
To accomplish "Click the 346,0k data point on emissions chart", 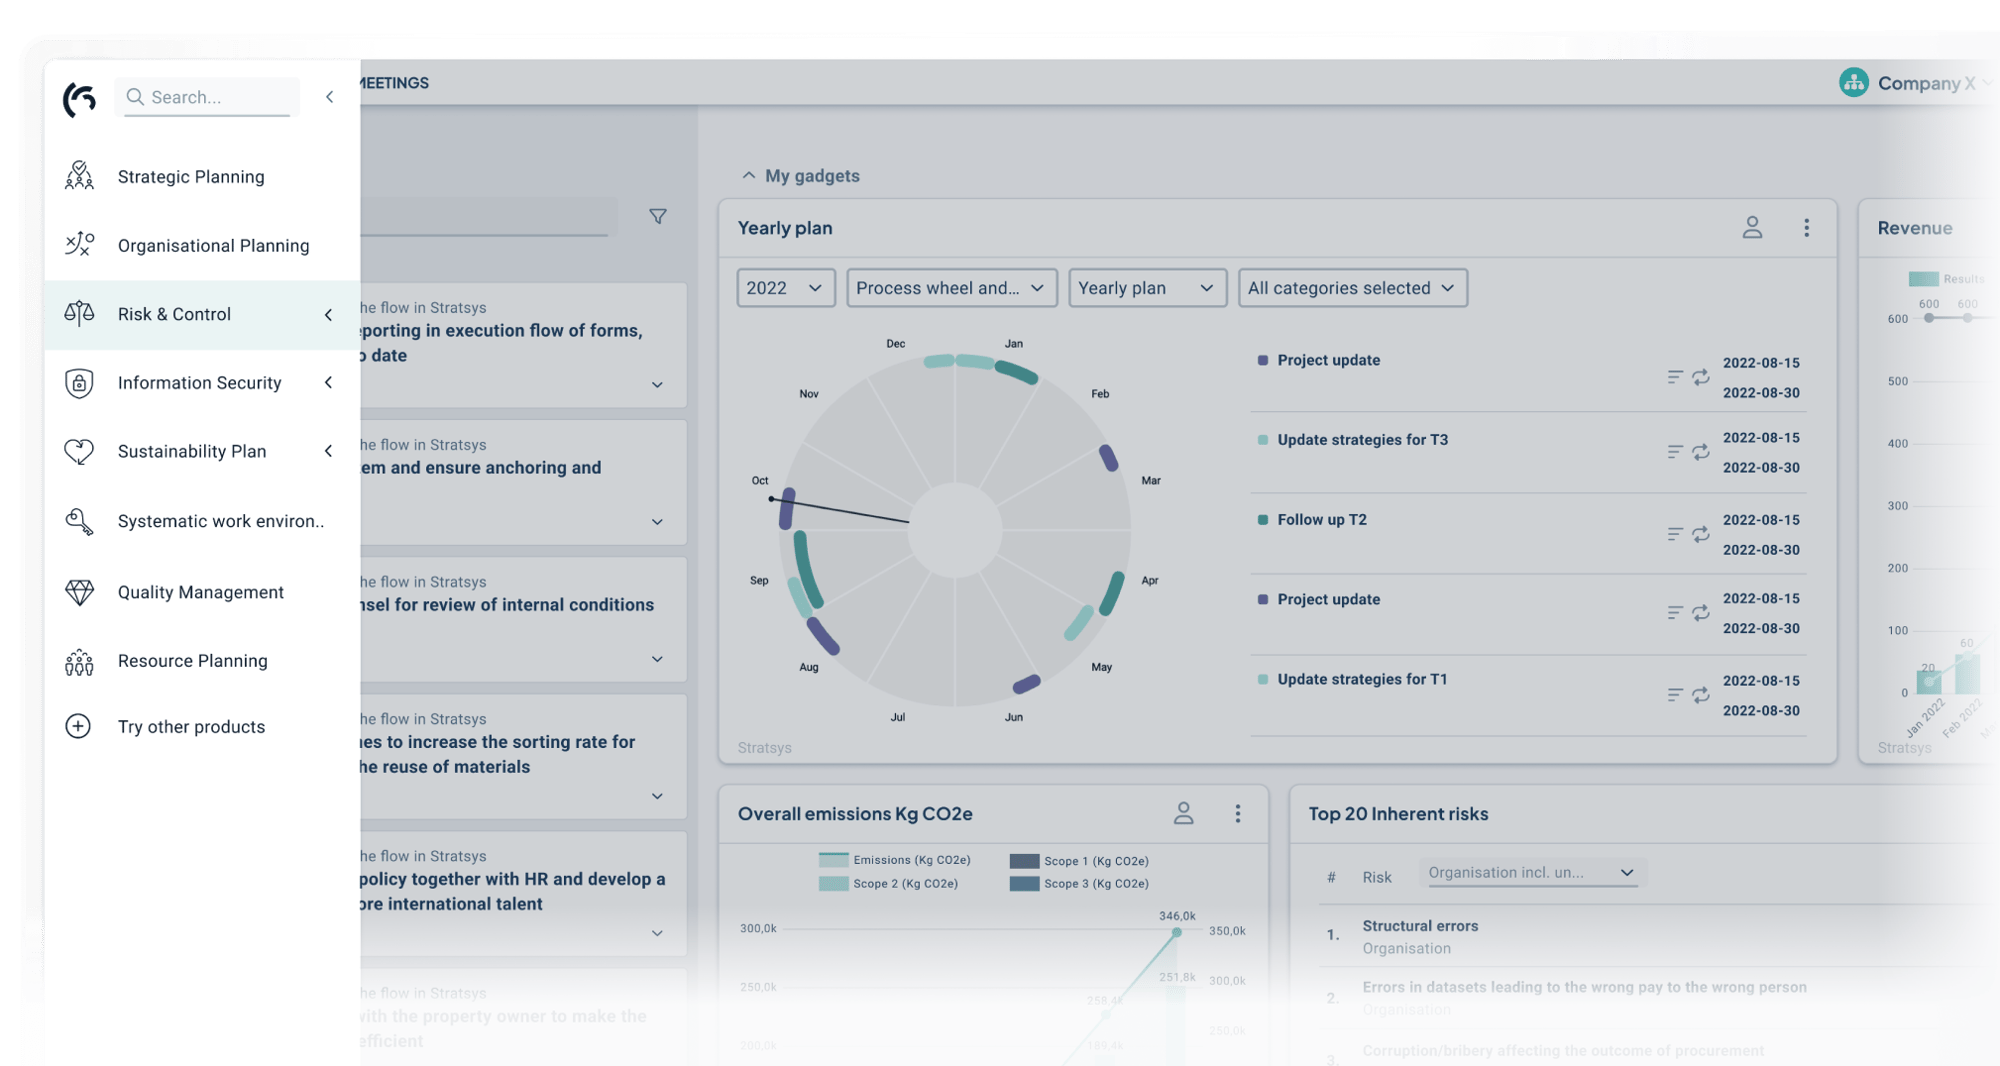I will (x=1177, y=932).
